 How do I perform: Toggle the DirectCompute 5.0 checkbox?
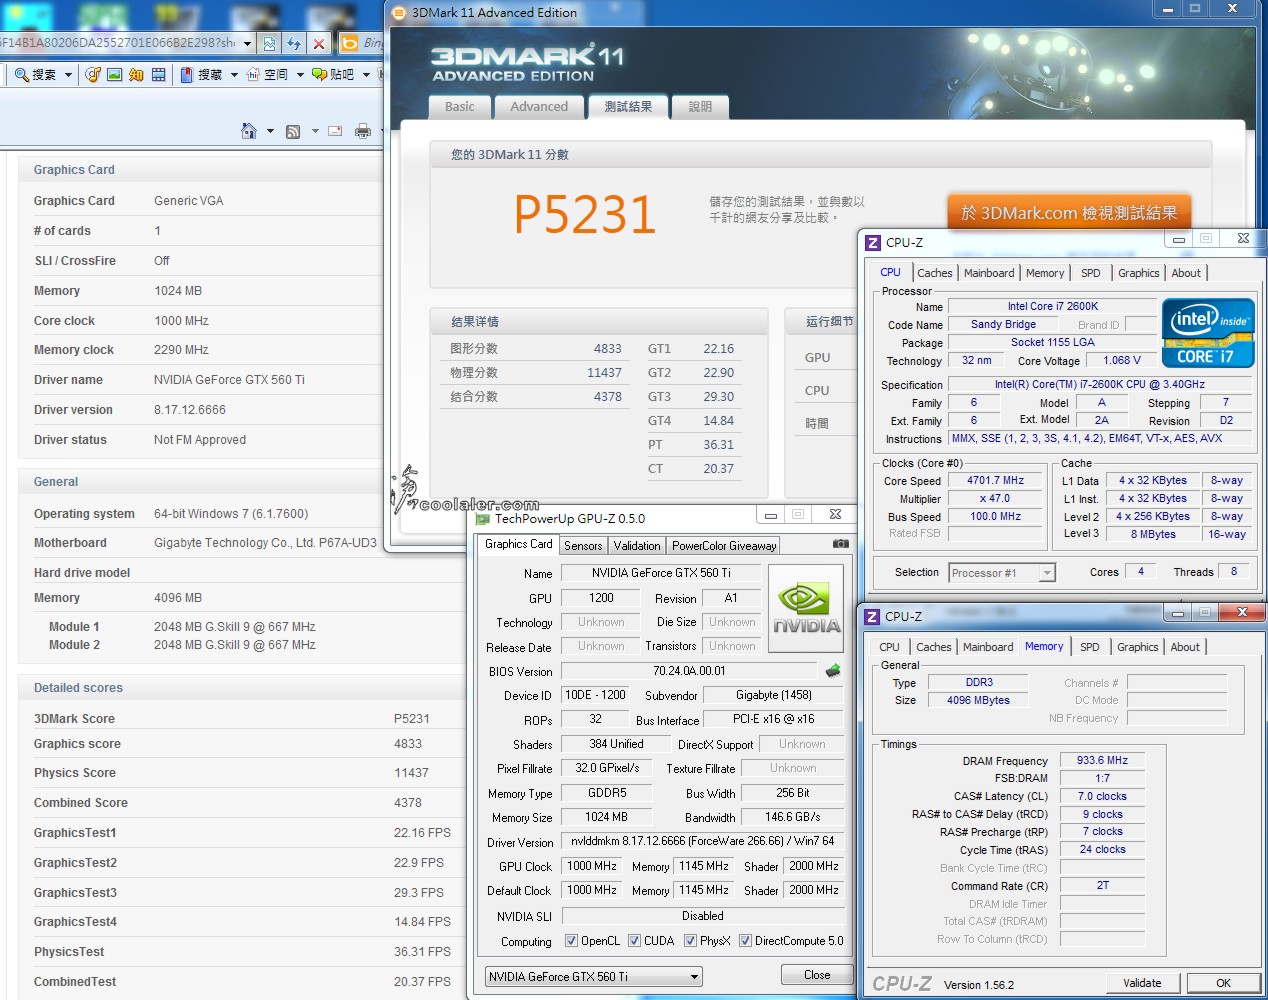[x=745, y=941]
